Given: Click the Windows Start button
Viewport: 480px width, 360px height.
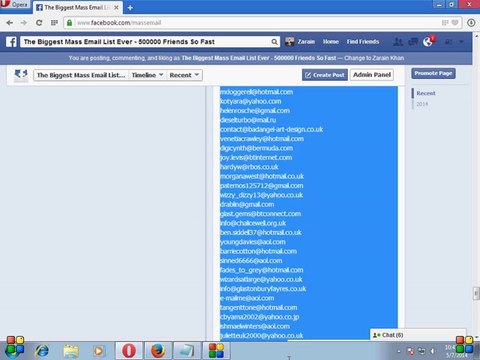Looking at the screenshot, I should [x=15, y=347].
